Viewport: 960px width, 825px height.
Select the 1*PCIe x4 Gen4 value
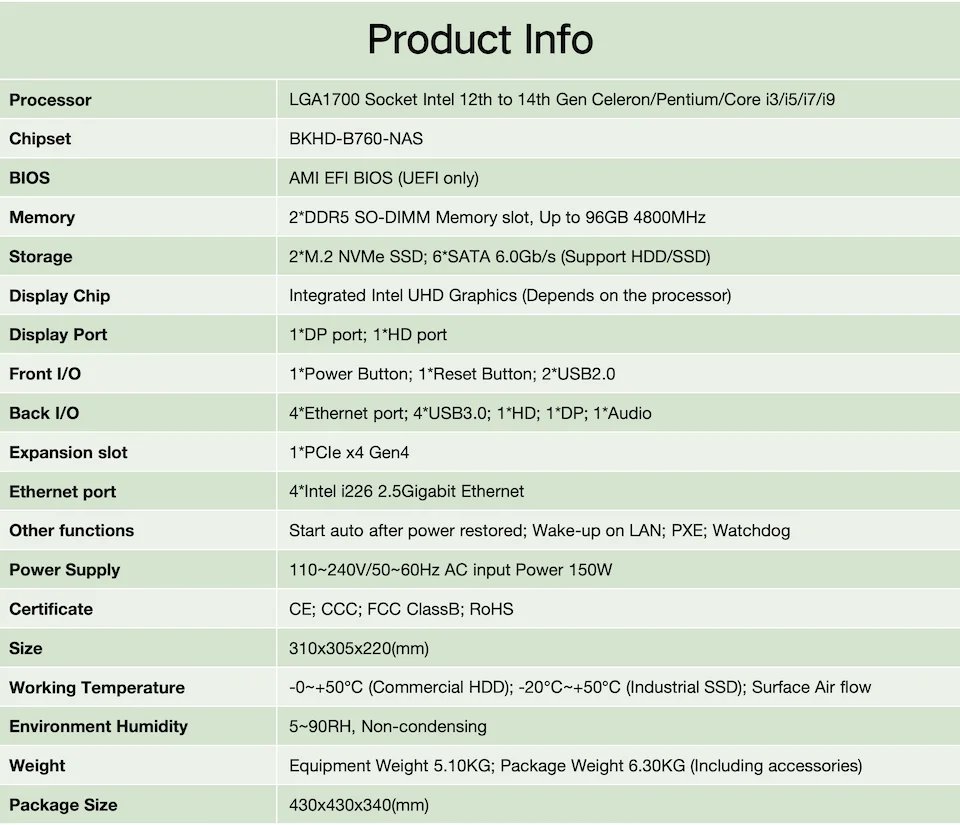(x=349, y=453)
